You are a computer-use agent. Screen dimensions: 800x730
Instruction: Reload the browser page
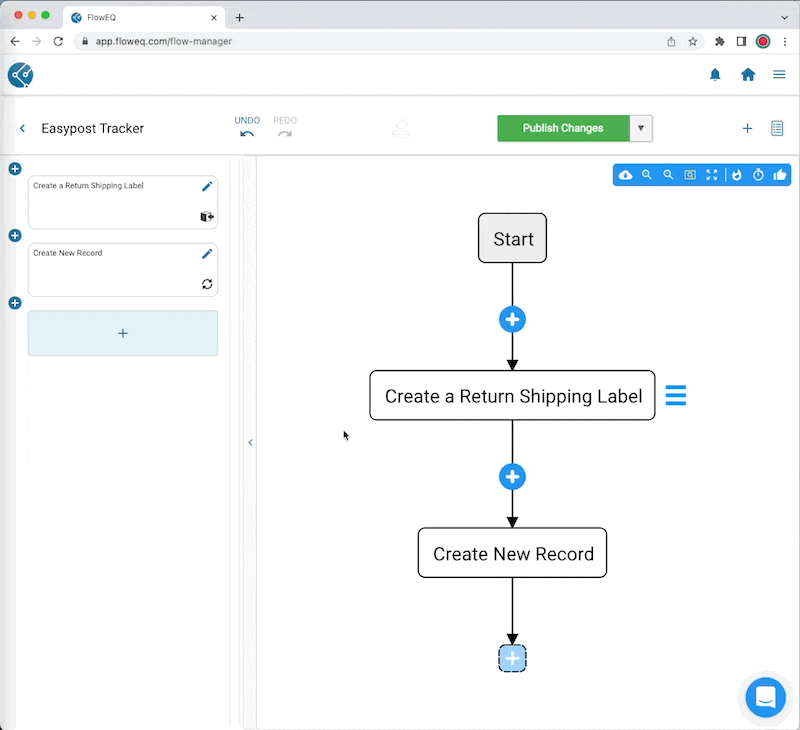(x=58, y=41)
